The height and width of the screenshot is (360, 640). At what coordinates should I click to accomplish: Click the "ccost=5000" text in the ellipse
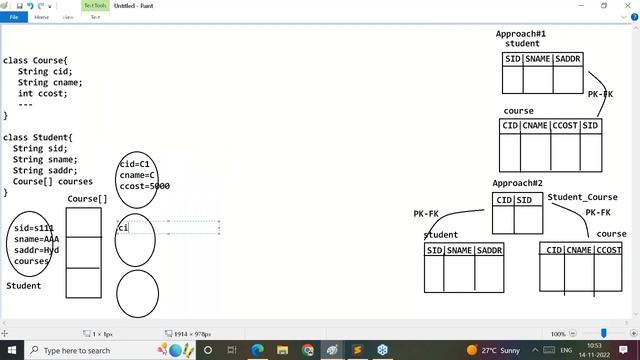click(x=144, y=186)
